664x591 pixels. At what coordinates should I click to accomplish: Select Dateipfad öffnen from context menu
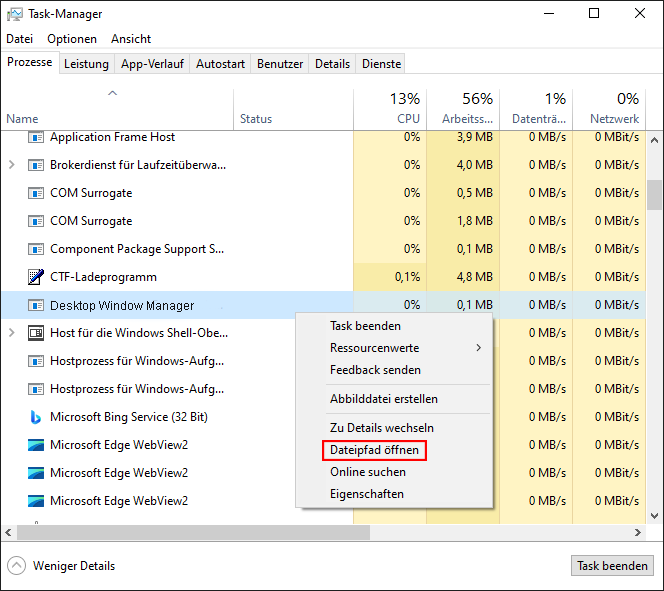pos(374,451)
